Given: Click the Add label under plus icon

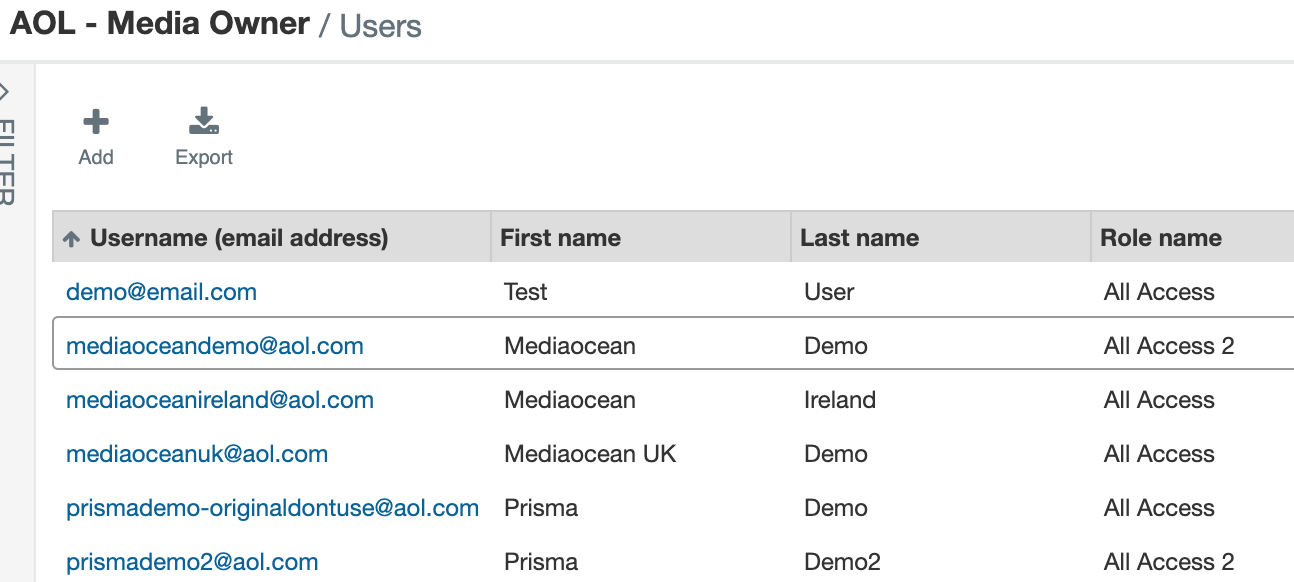Looking at the screenshot, I should 96,157.
